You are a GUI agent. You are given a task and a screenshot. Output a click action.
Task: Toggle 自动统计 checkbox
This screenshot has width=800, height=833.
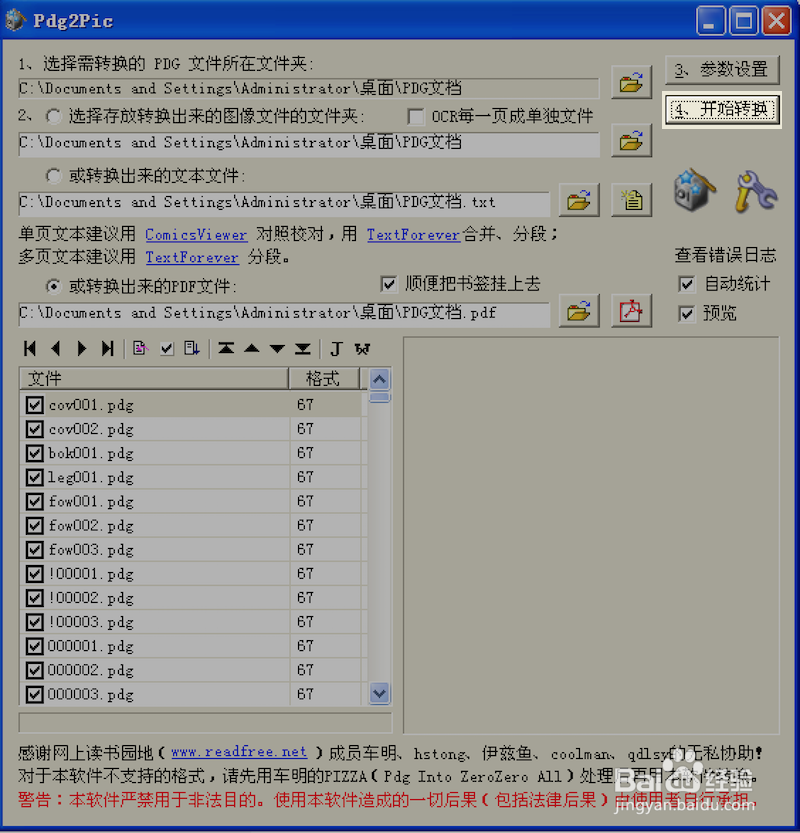click(686, 284)
